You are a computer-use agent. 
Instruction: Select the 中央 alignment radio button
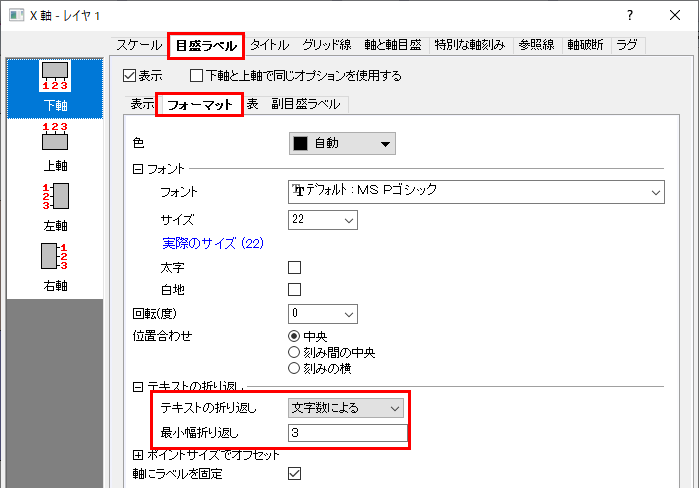pyautogui.click(x=294, y=336)
